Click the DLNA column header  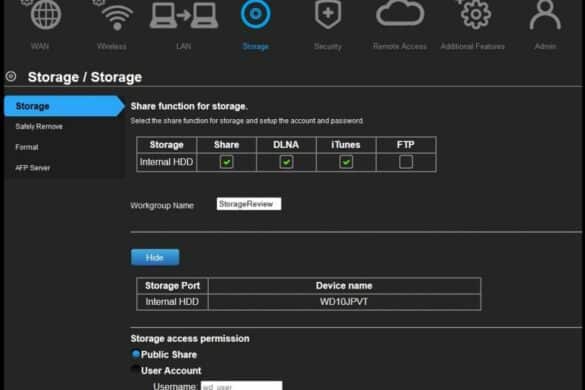[286, 145]
